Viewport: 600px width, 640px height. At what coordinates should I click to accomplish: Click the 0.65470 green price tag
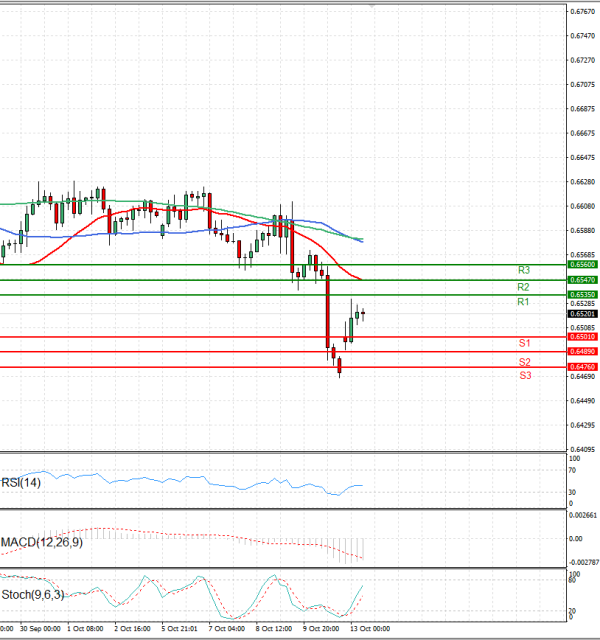click(583, 280)
